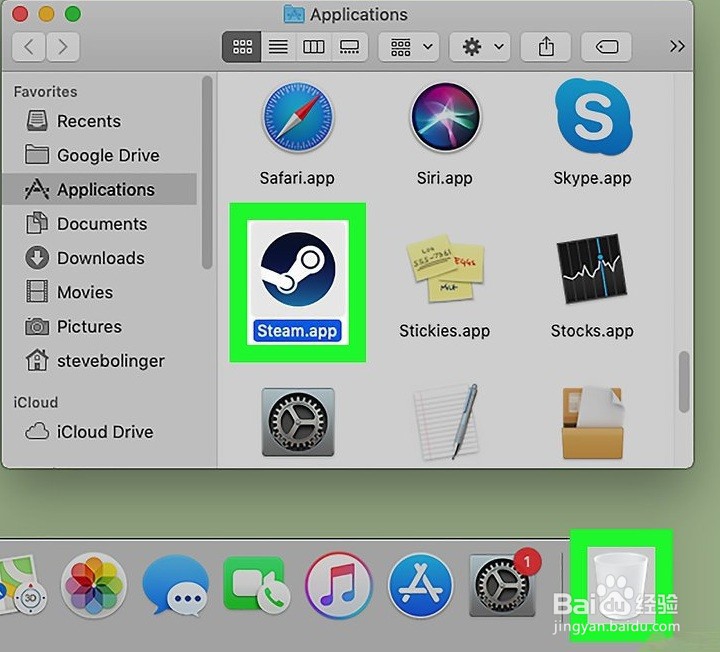The height and width of the screenshot is (652, 720).
Task: Click the file area vertical scrollbar
Action: 684,382
